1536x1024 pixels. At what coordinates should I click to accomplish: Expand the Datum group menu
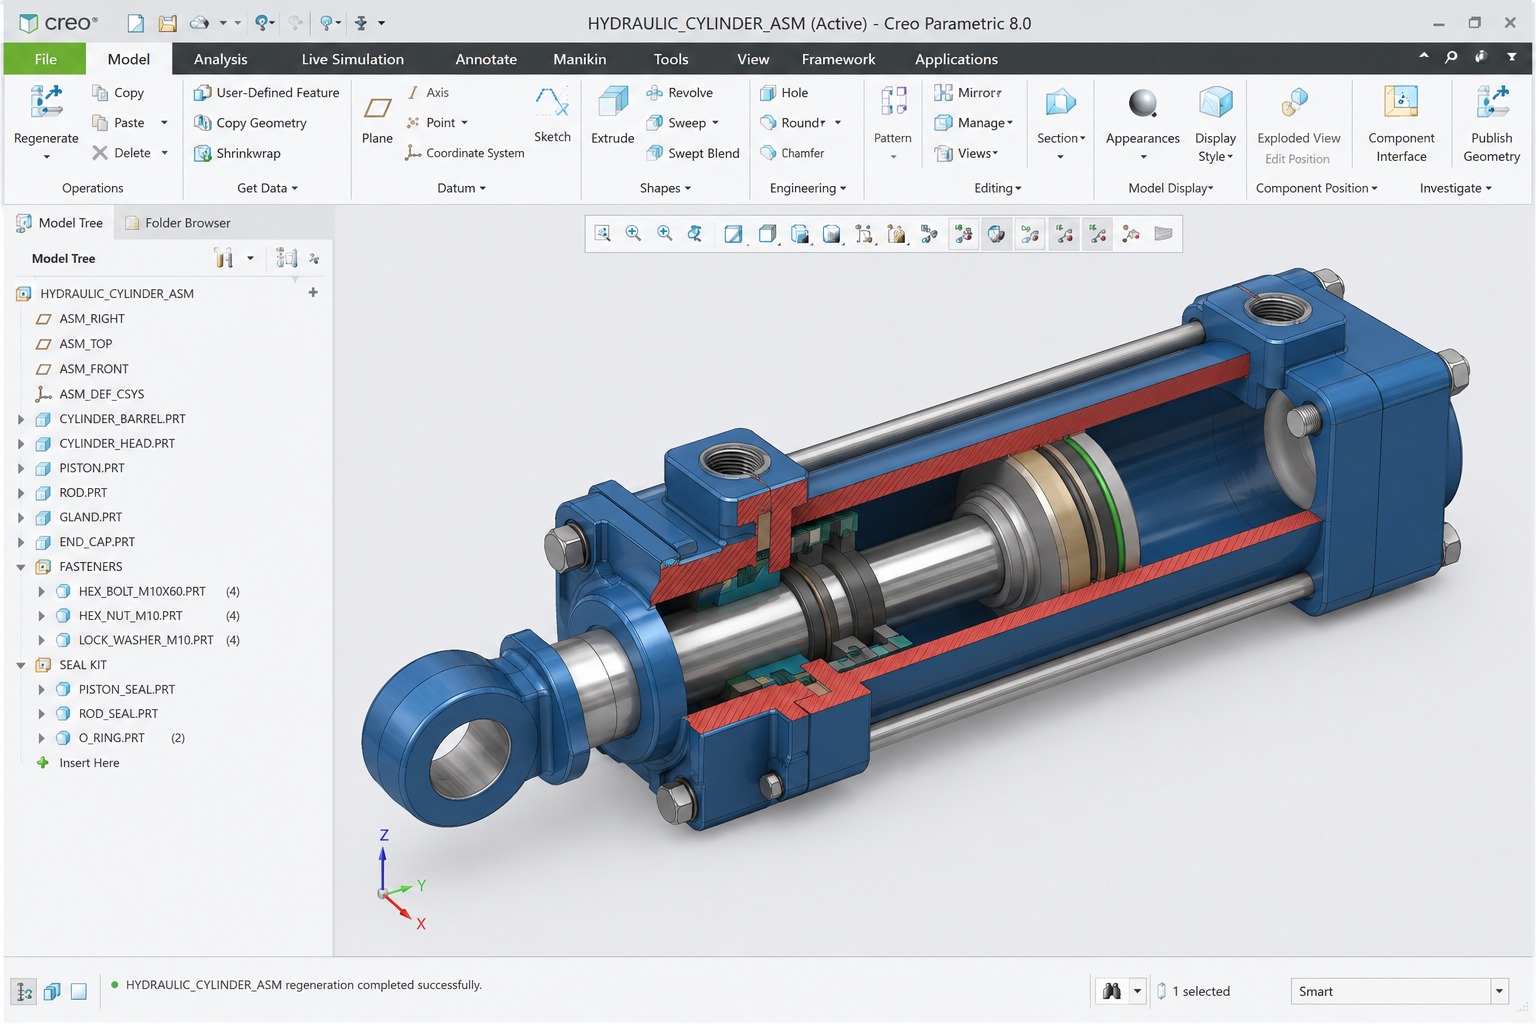point(461,188)
